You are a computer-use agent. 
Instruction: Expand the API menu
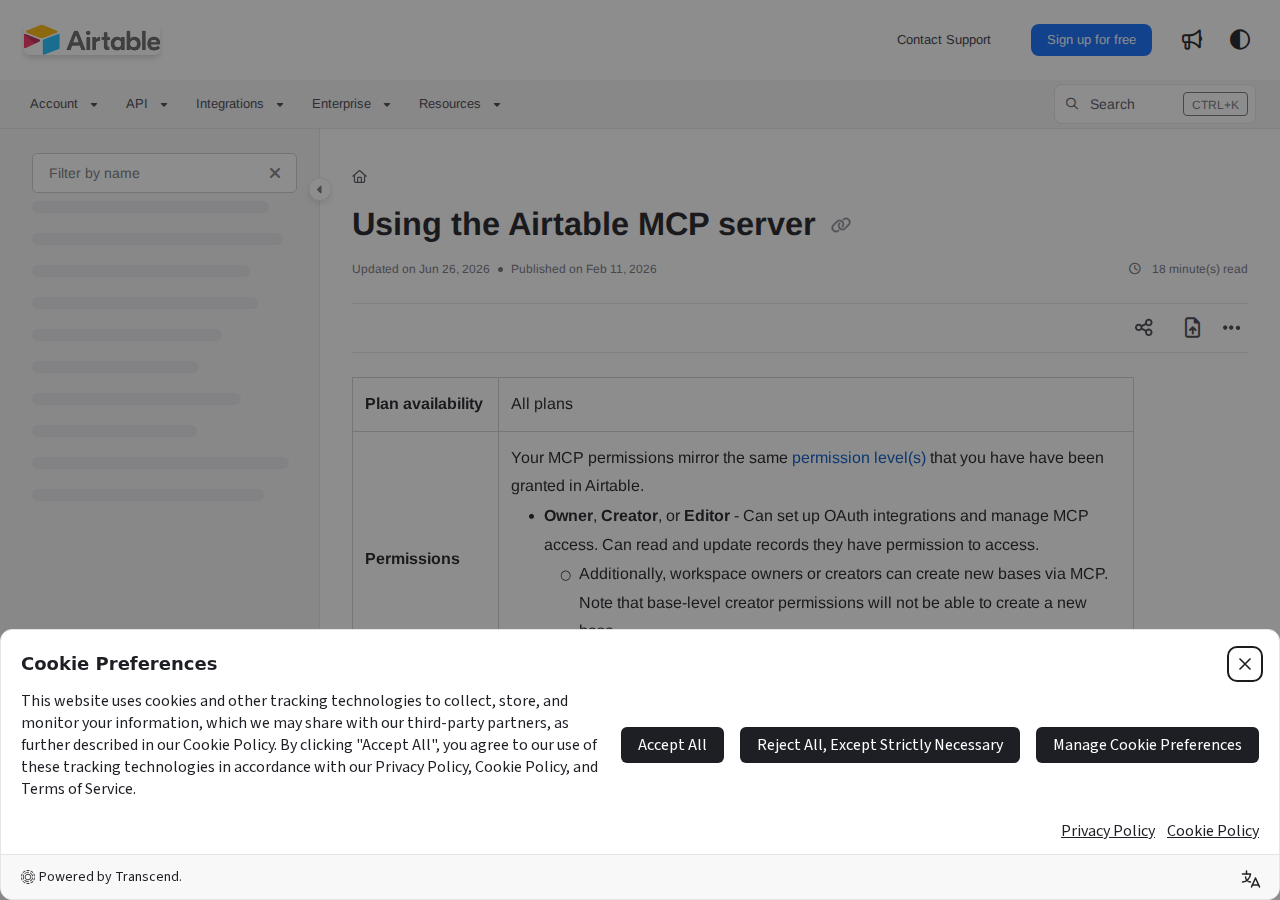147,104
